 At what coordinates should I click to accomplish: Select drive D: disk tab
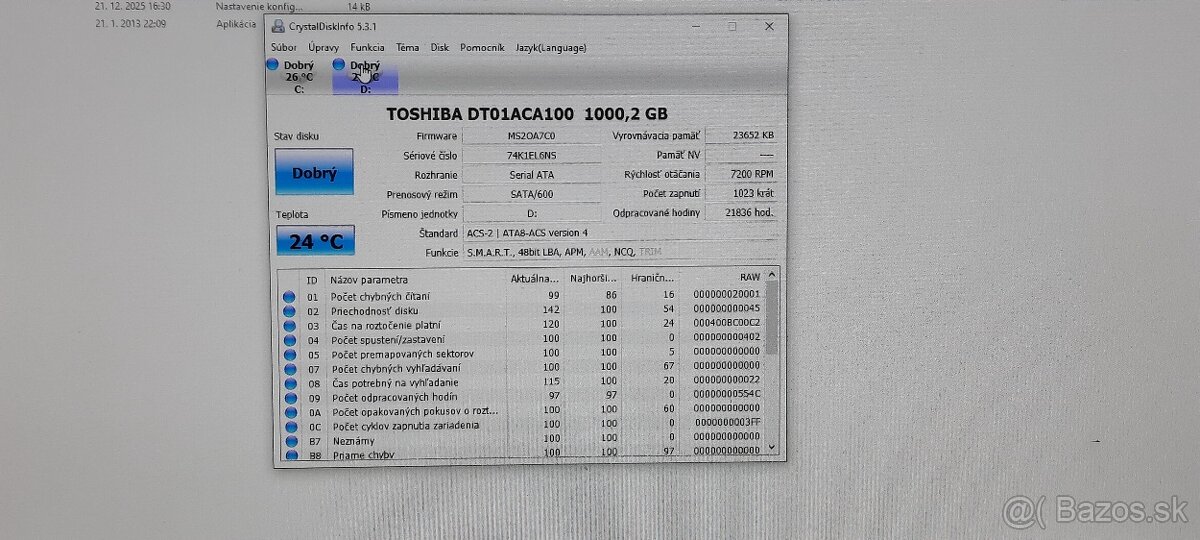pos(365,77)
